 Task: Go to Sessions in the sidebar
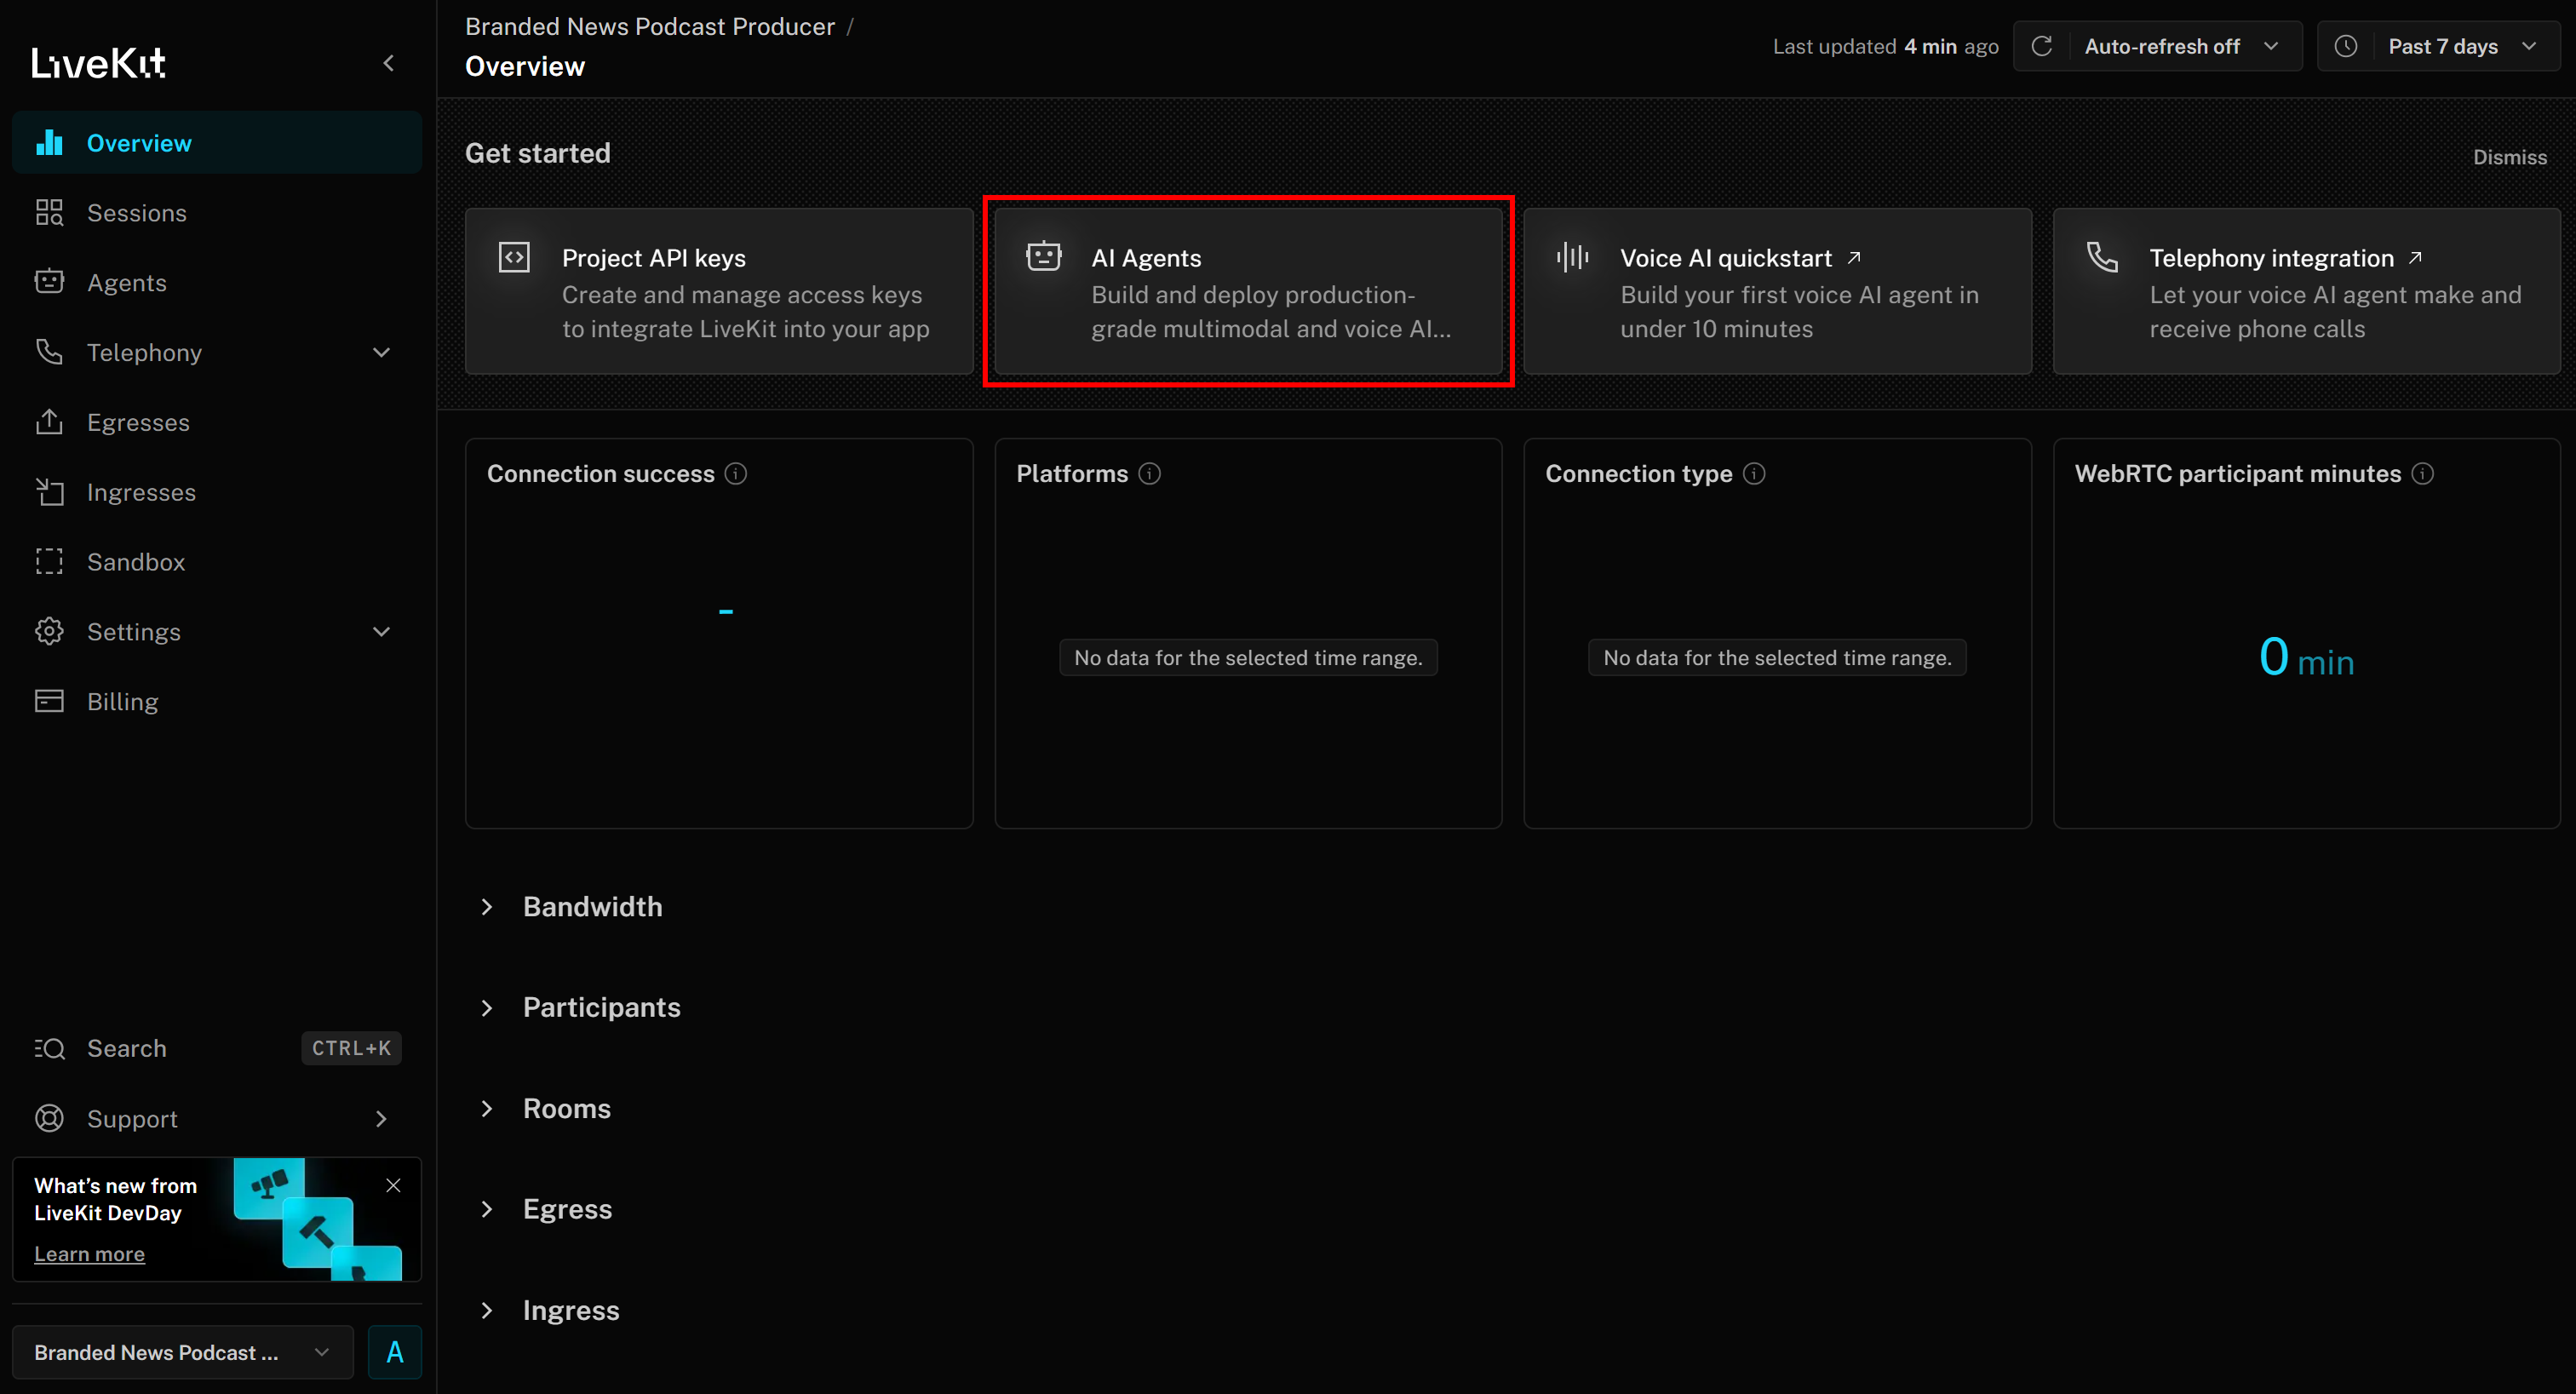click(x=137, y=213)
